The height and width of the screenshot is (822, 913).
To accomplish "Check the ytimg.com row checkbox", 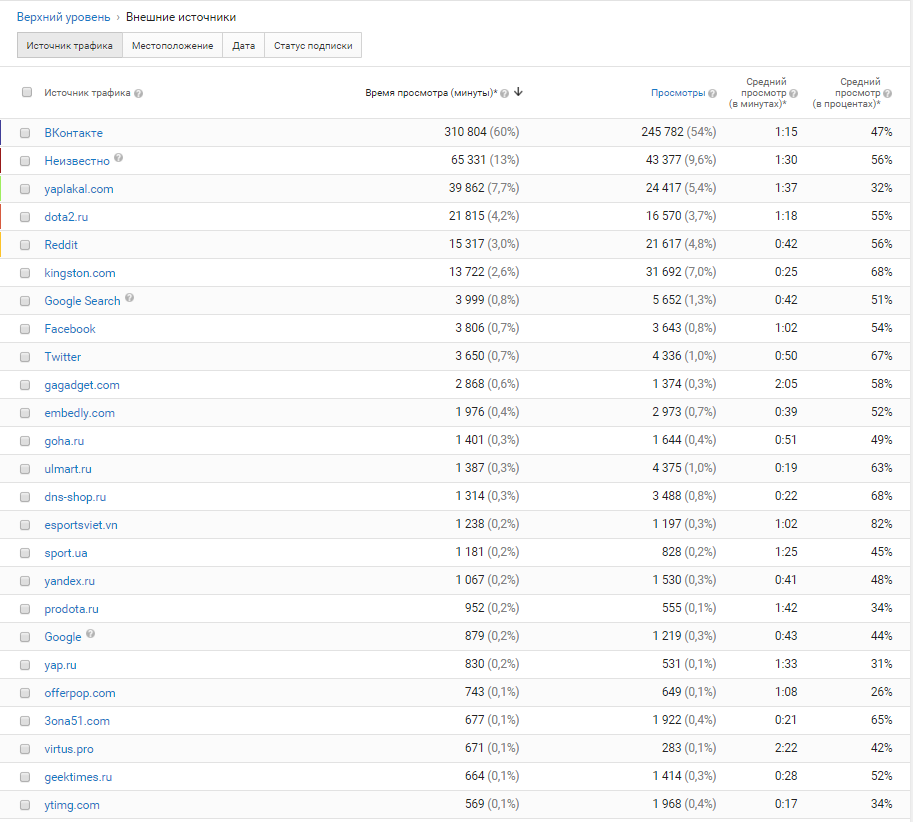I will pyautogui.click(x=25, y=805).
